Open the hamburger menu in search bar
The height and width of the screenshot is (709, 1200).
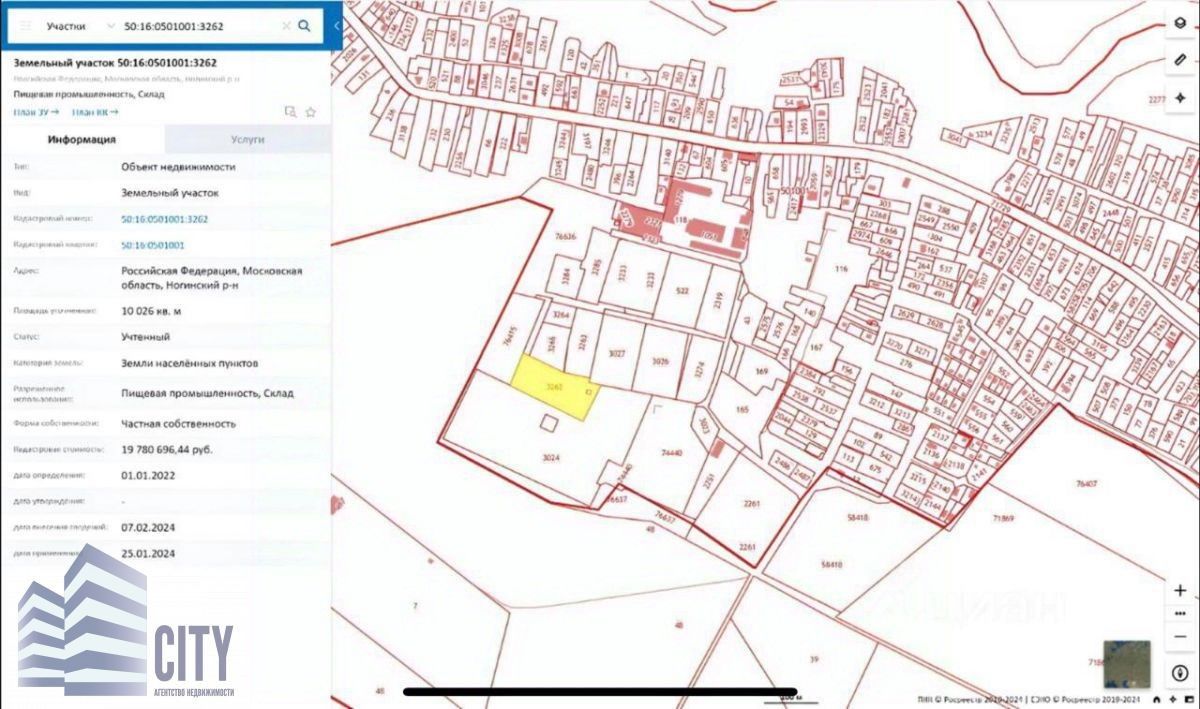pyautogui.click(x=26, y=26)
